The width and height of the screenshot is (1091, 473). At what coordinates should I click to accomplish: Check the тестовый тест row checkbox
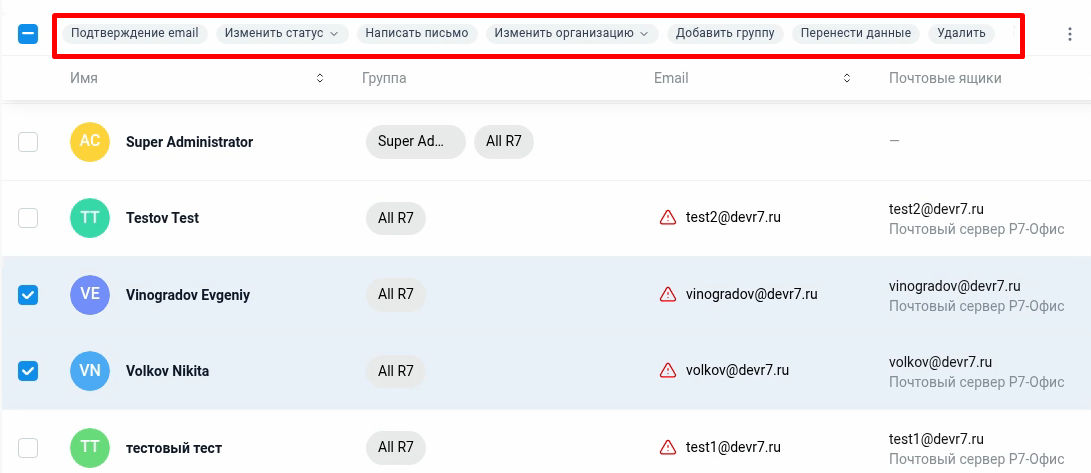(x=28, y=447)
